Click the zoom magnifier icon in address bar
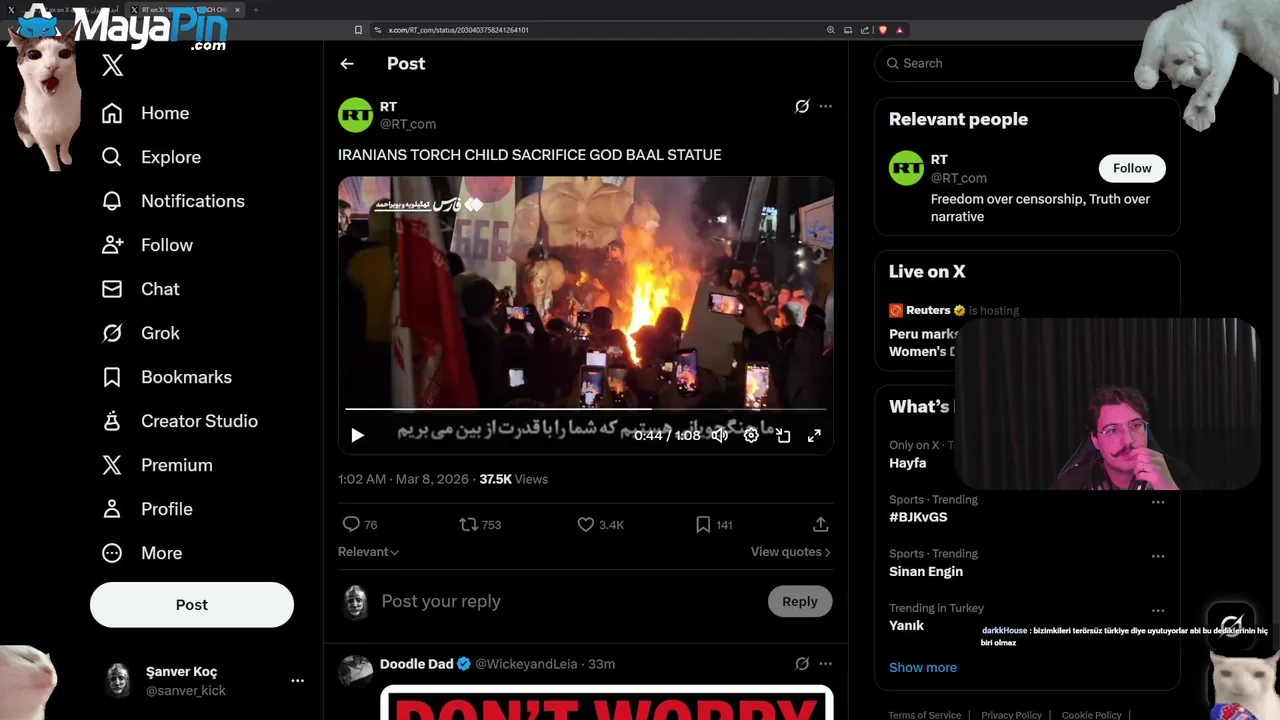 click(830, 30)
